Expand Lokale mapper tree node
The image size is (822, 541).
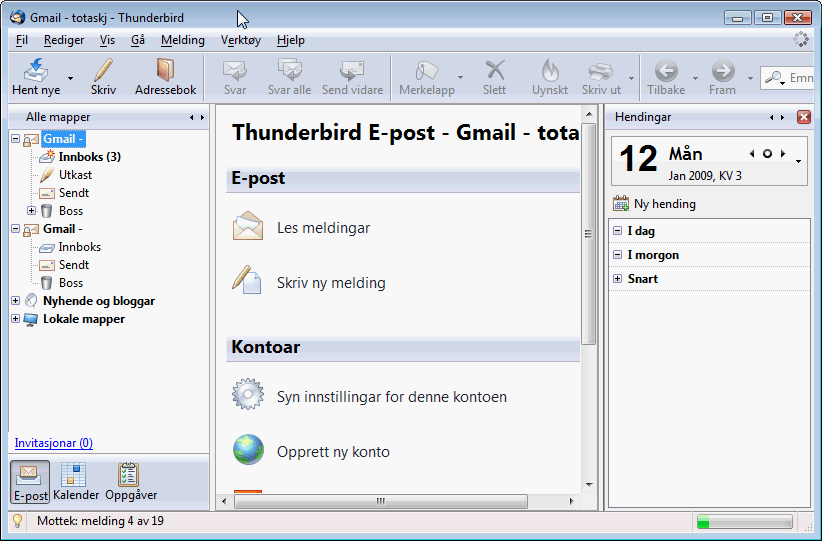pos(15,319)
